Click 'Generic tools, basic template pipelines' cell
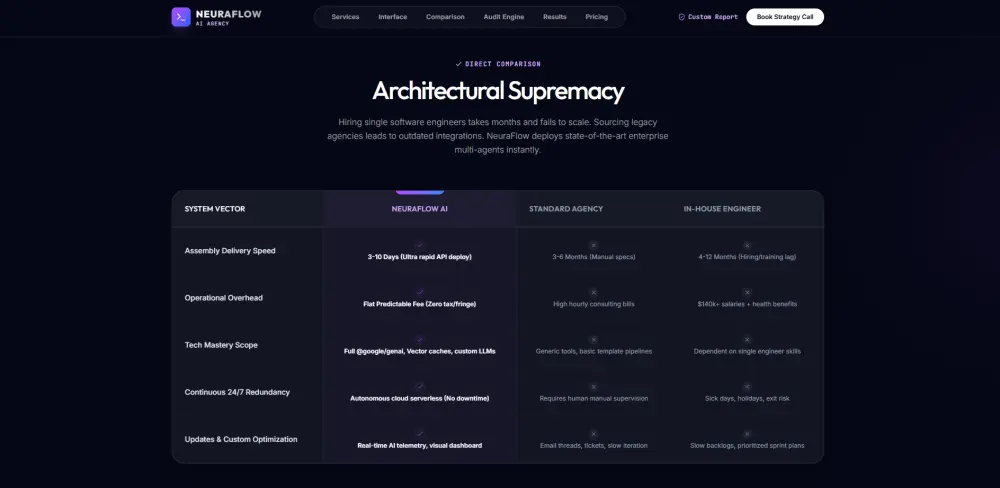 pyautogui.click(x=594, y=351)
